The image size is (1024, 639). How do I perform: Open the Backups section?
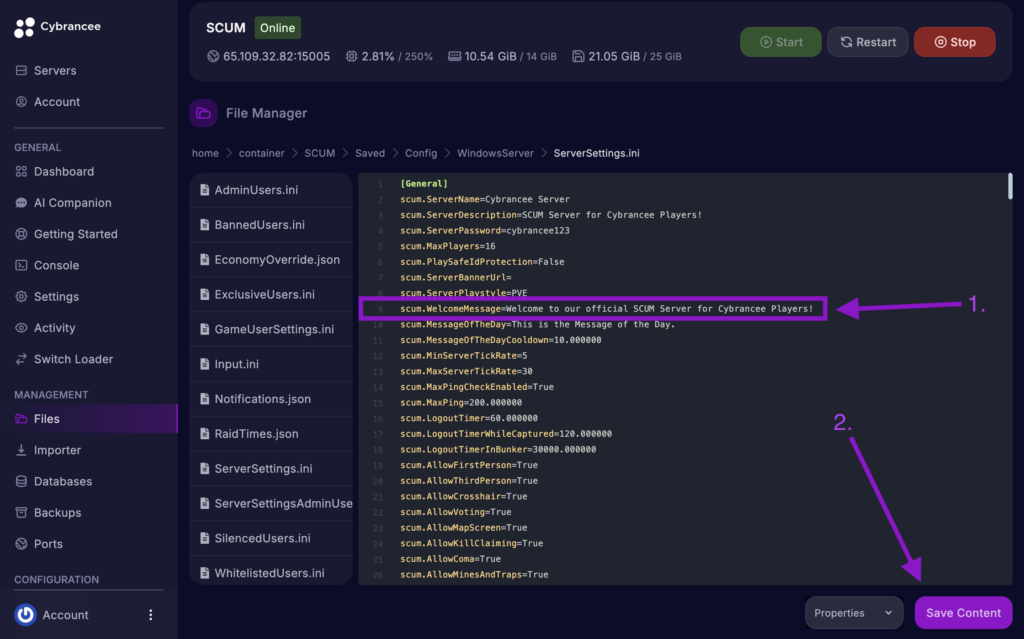tap(58, 512)
